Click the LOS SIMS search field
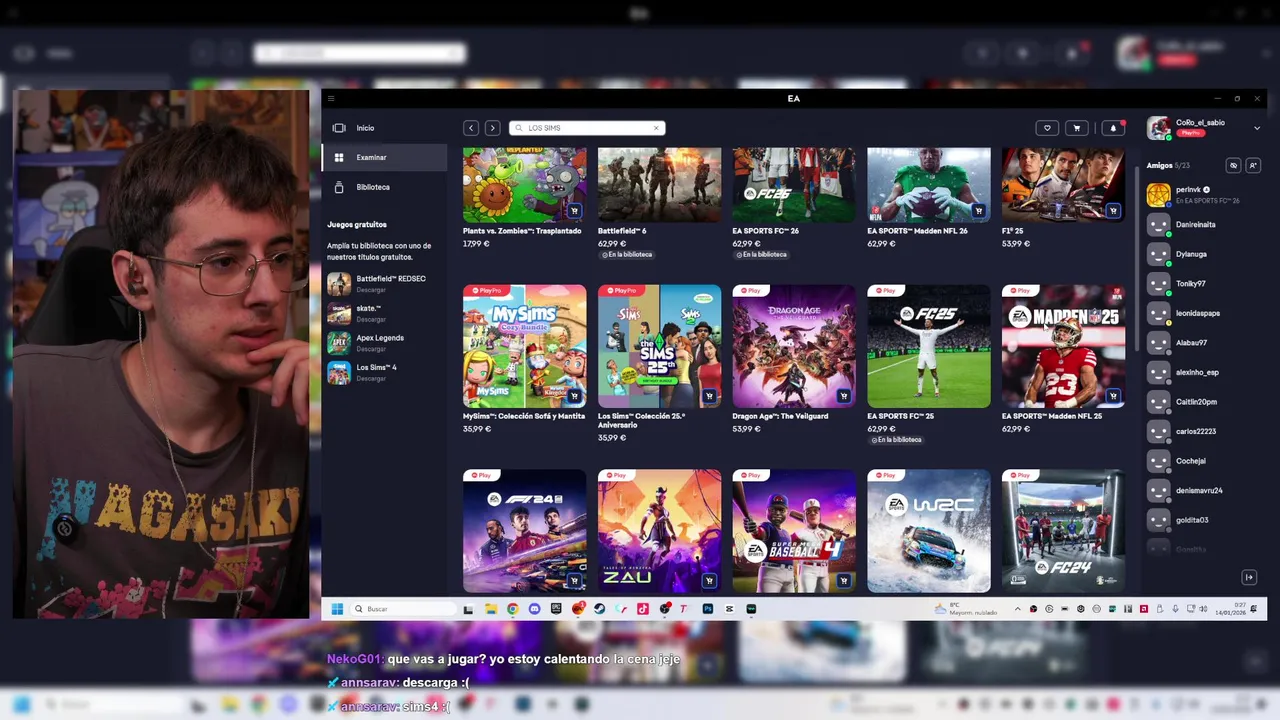The image size is (1280, 720). pyautogui.click(x=587, y=128)
